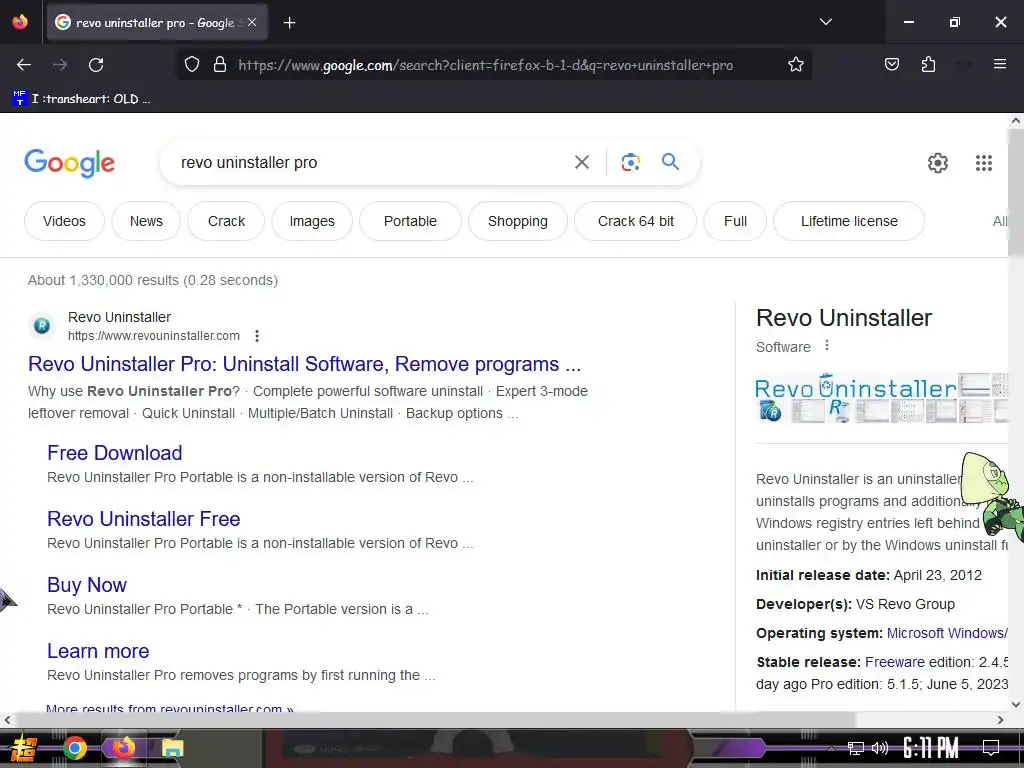Viewport: 1024px width, 768px height.
Task: Open the Learn more sitelink
Action: pos(98,650)
